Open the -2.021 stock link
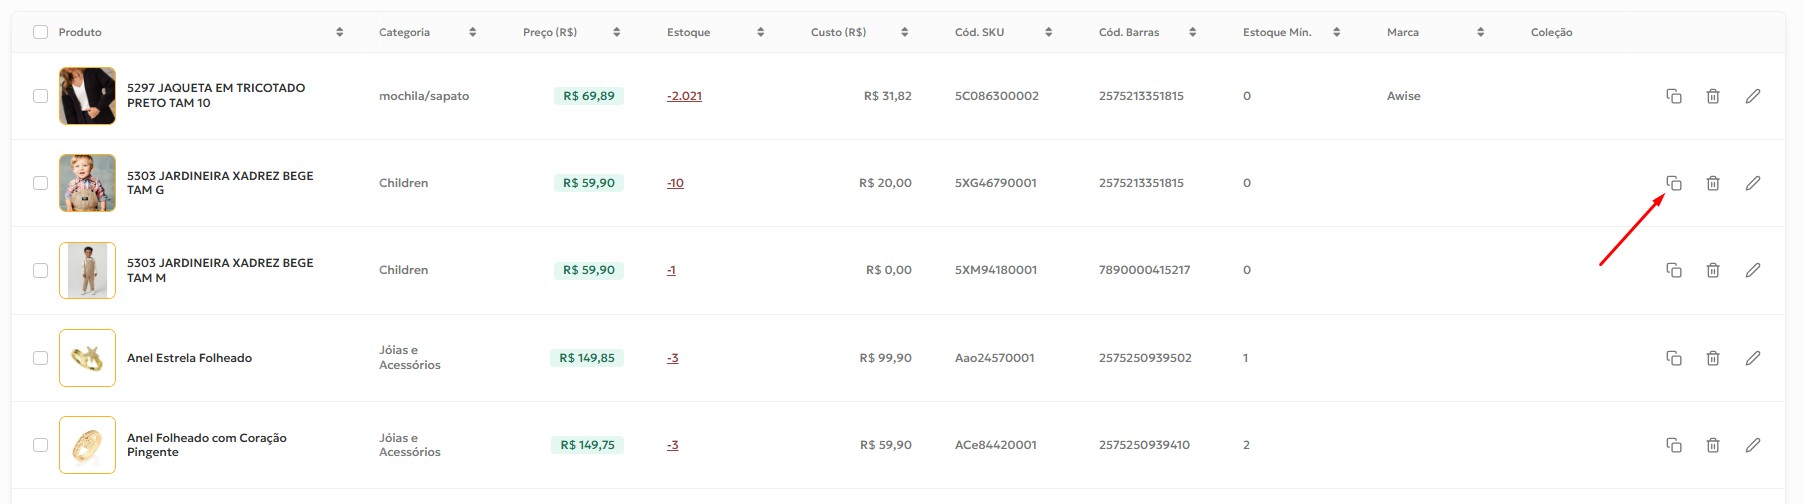 [x=684, y=96]
